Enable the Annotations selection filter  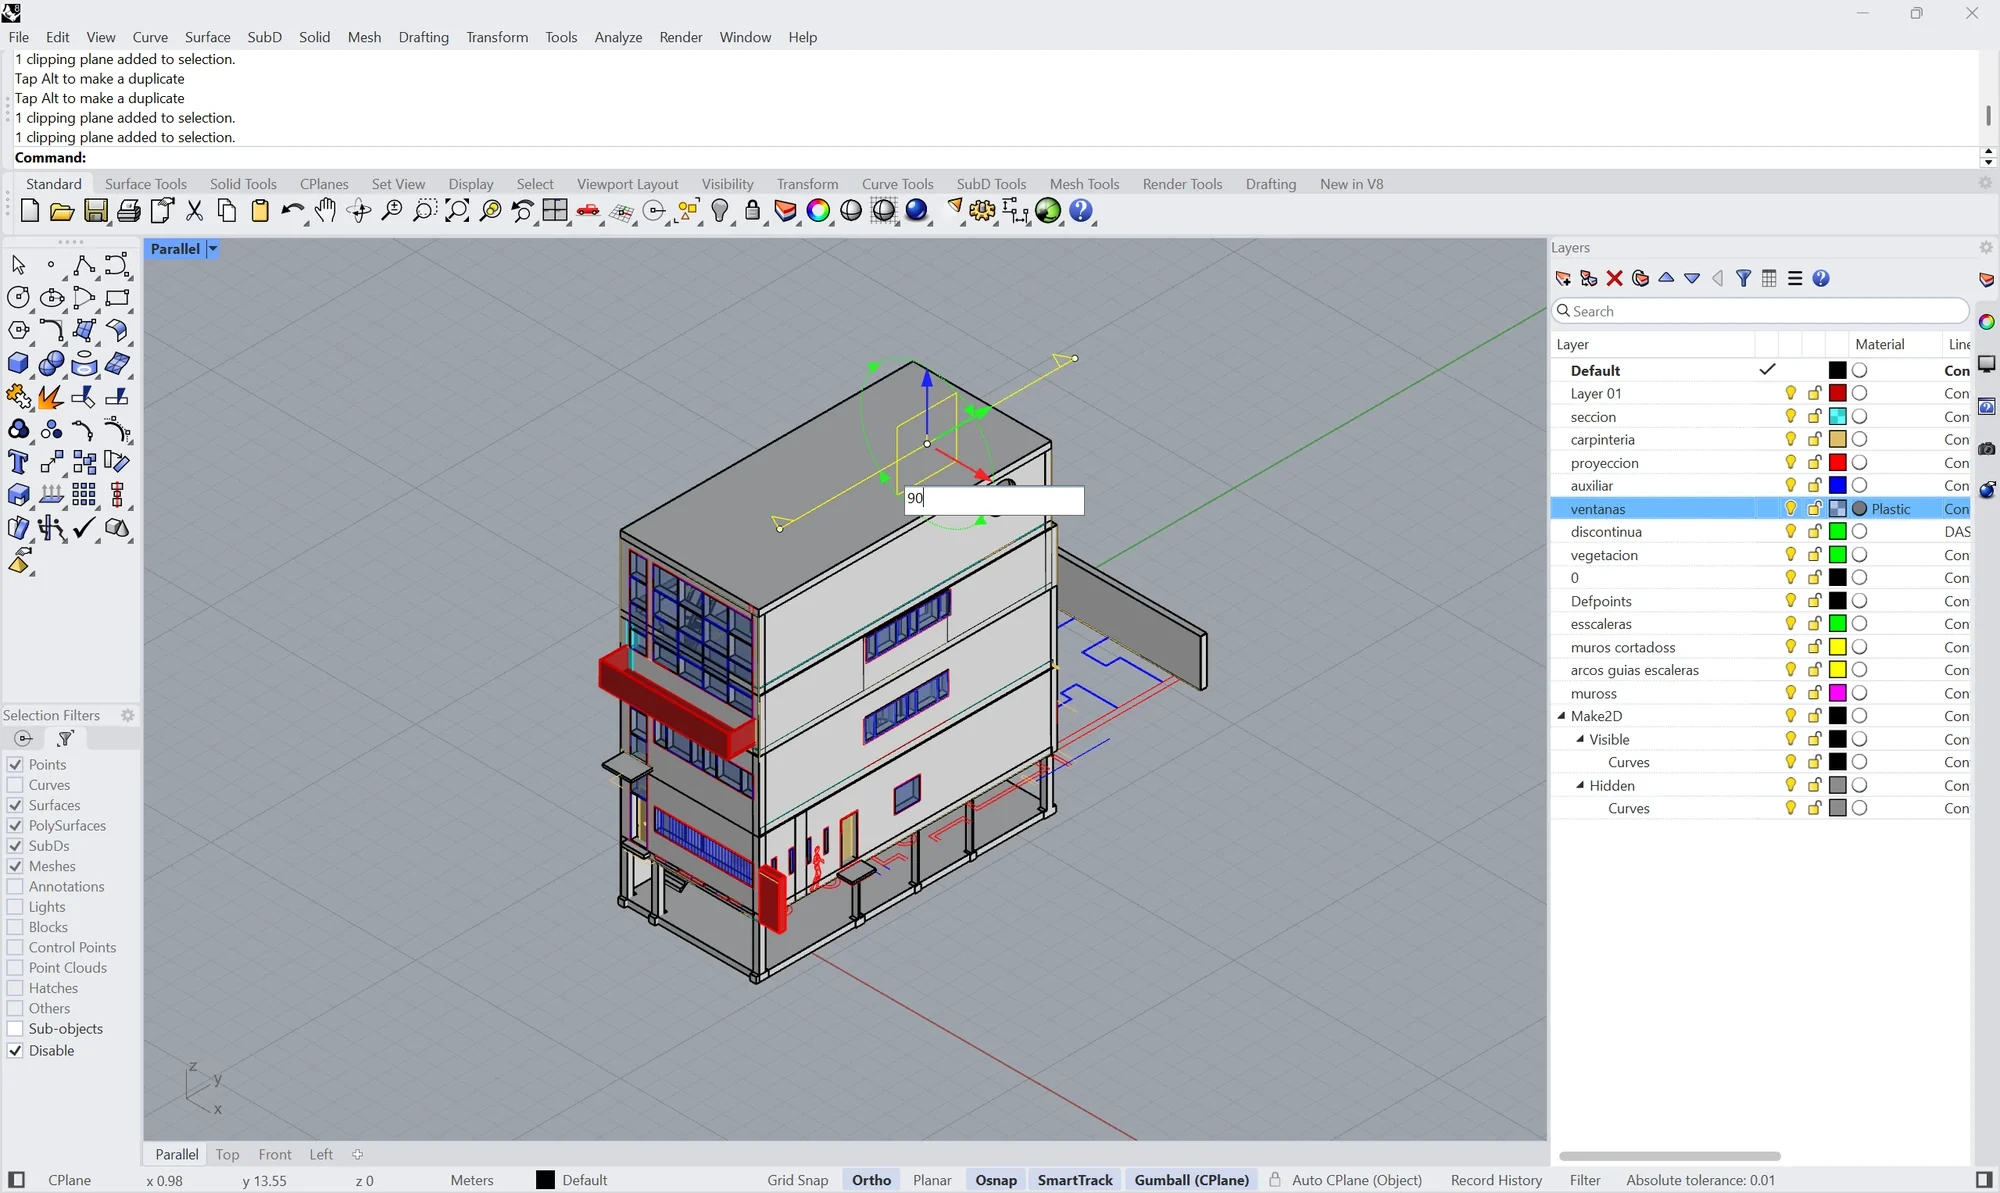15,887
